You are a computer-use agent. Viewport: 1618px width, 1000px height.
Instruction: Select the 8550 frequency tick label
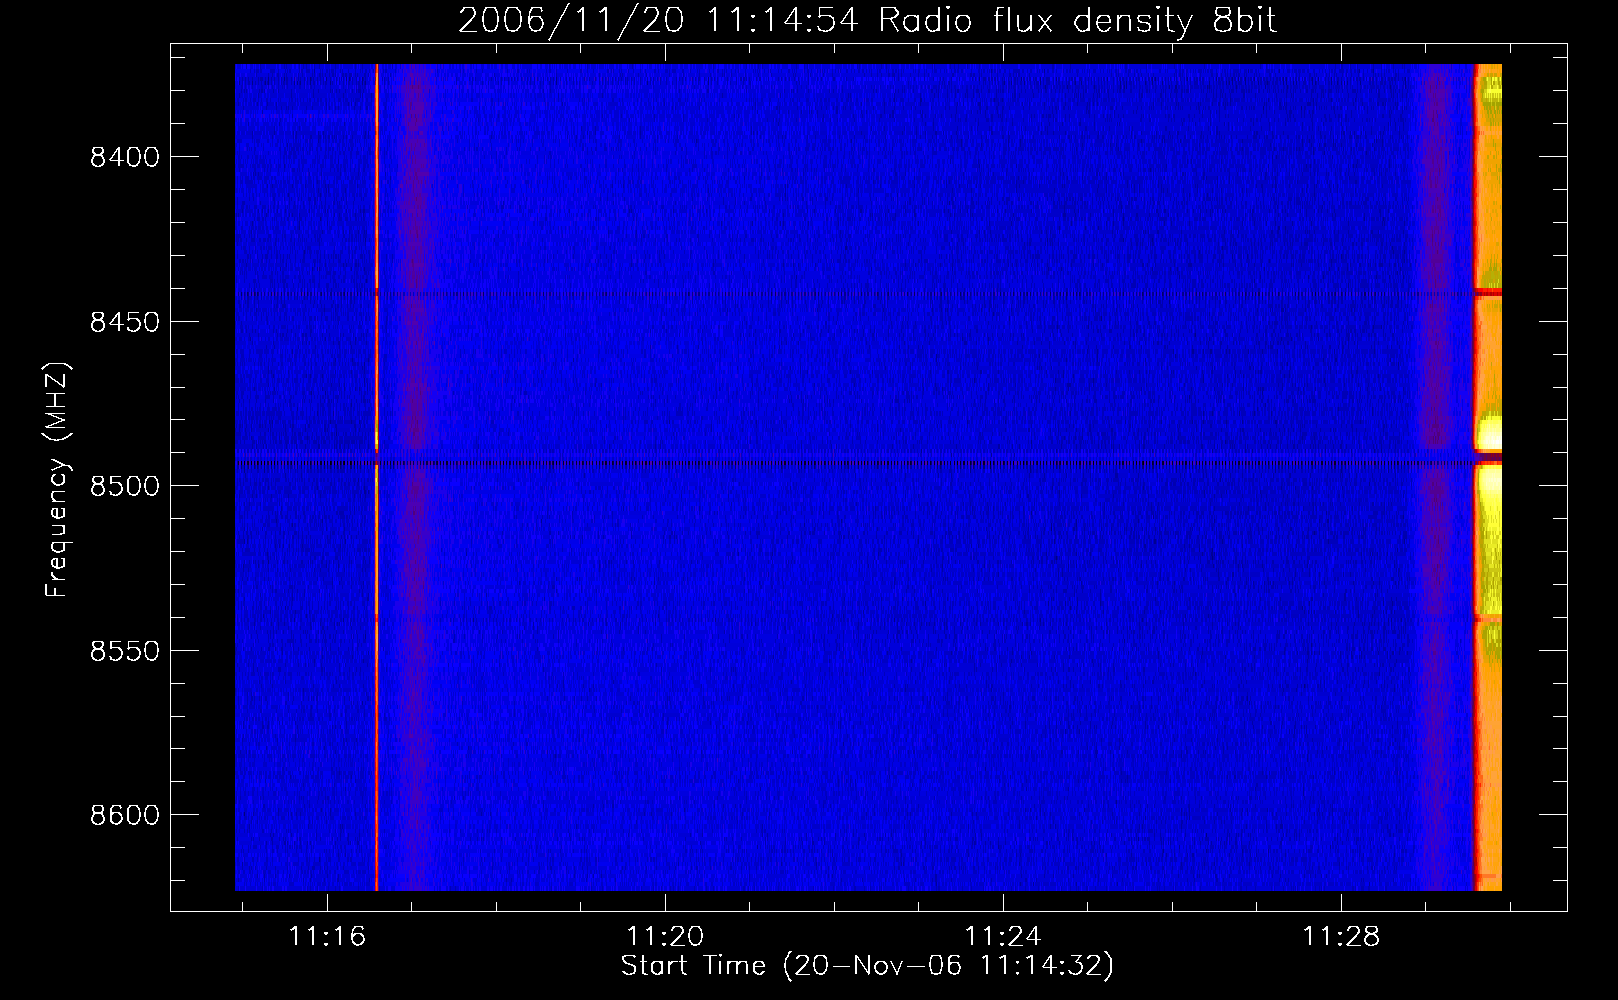click(125, 651)
